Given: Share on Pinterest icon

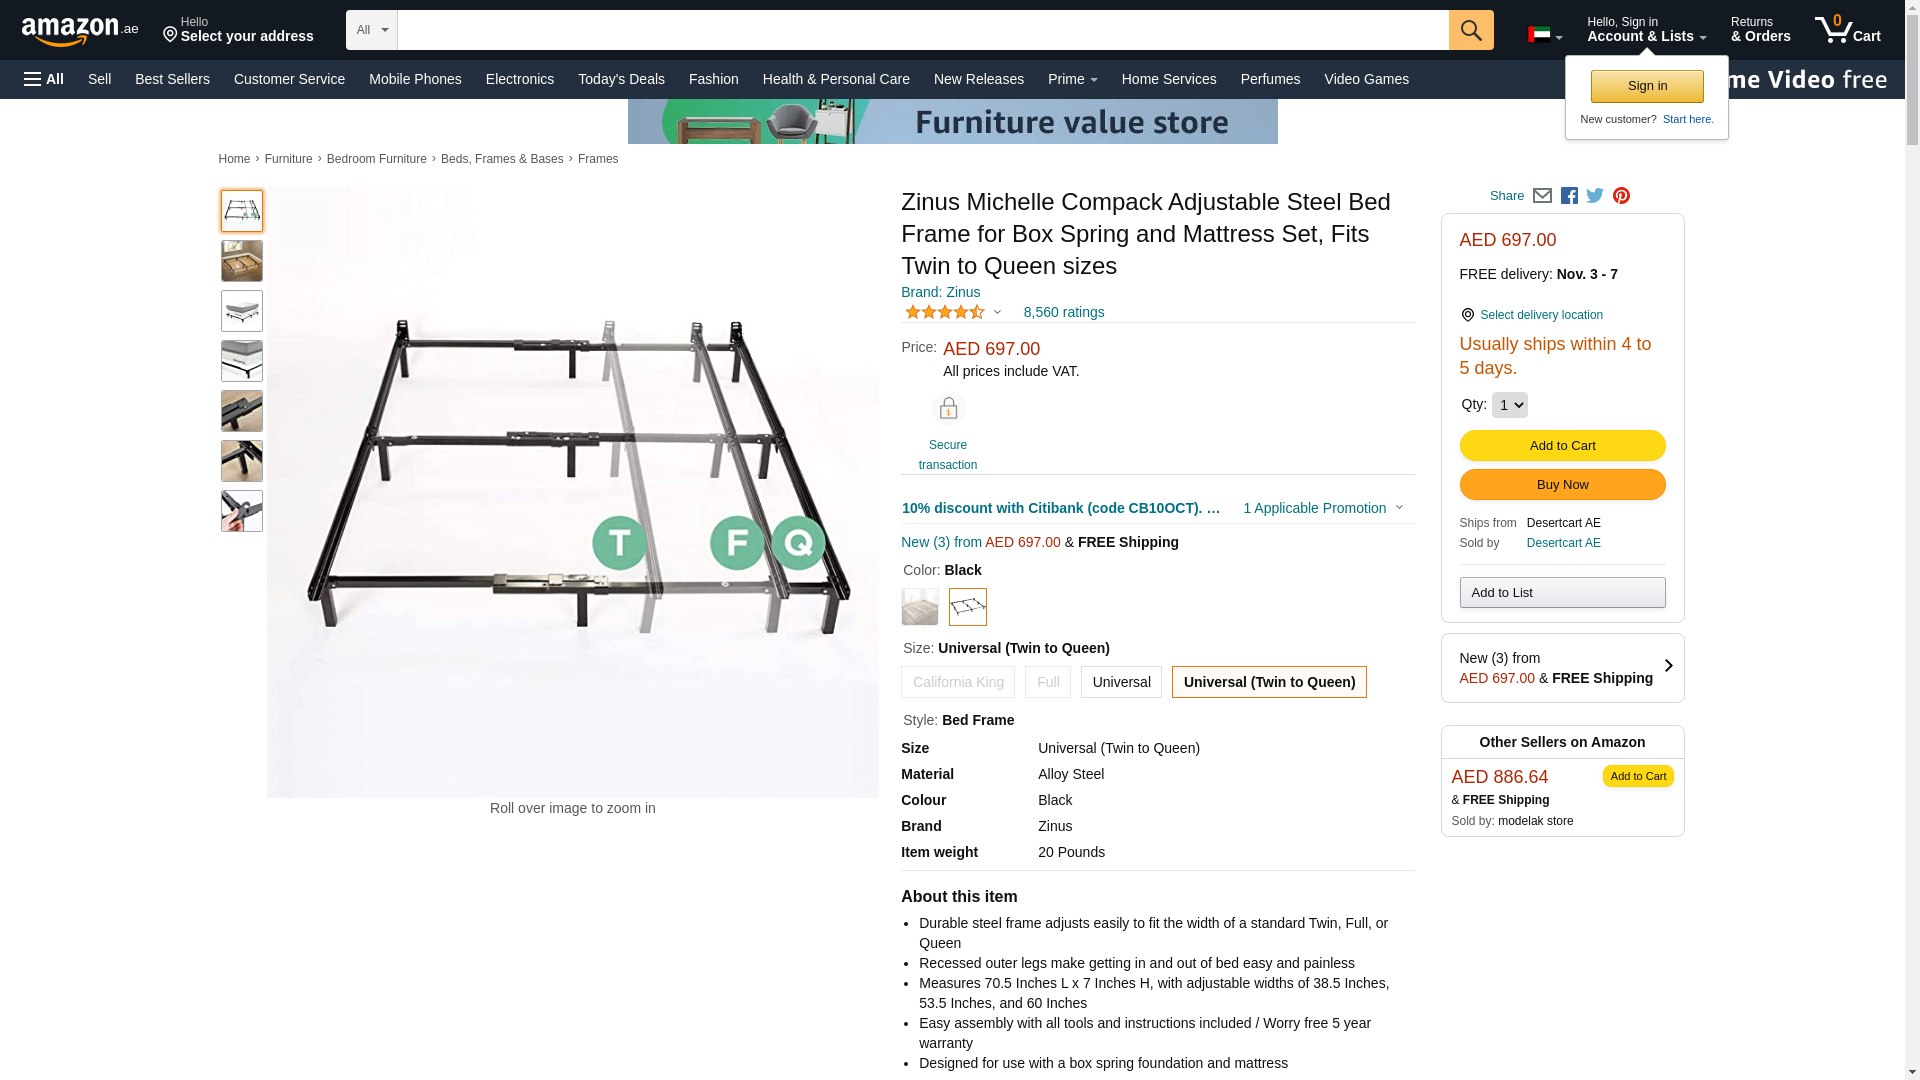Looking at the screenshot, I should 1621,196.
